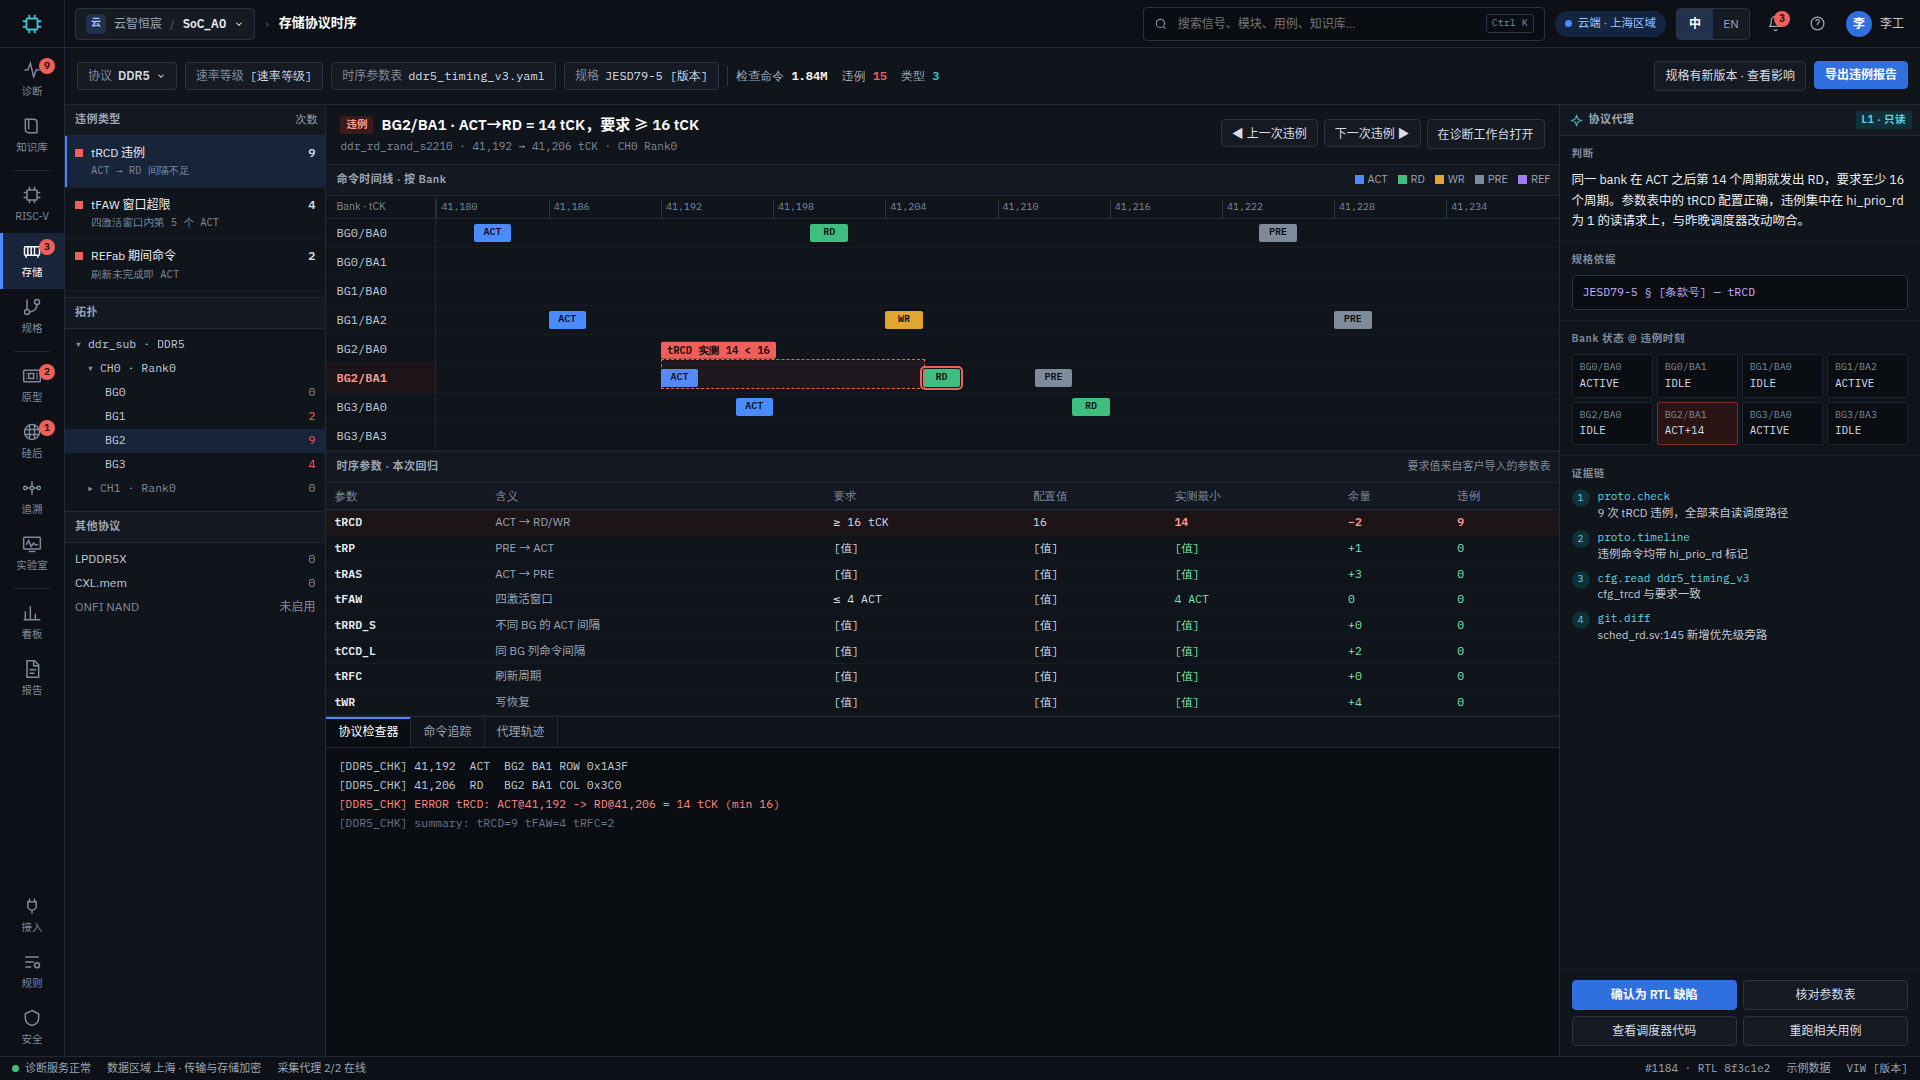Open the 规则 rules sidebar icon

tap(32, 970)
